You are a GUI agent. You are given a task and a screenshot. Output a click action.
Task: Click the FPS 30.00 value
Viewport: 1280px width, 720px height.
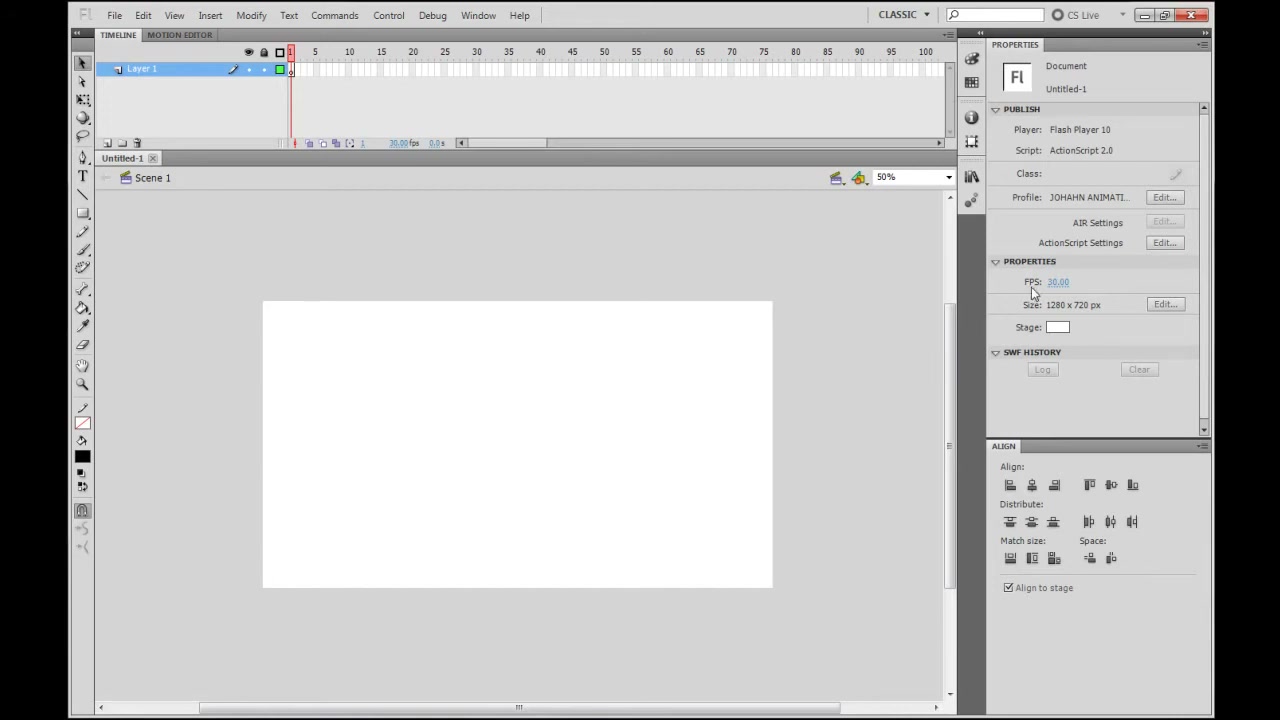pyautogui.click(x=1058, y=283)
